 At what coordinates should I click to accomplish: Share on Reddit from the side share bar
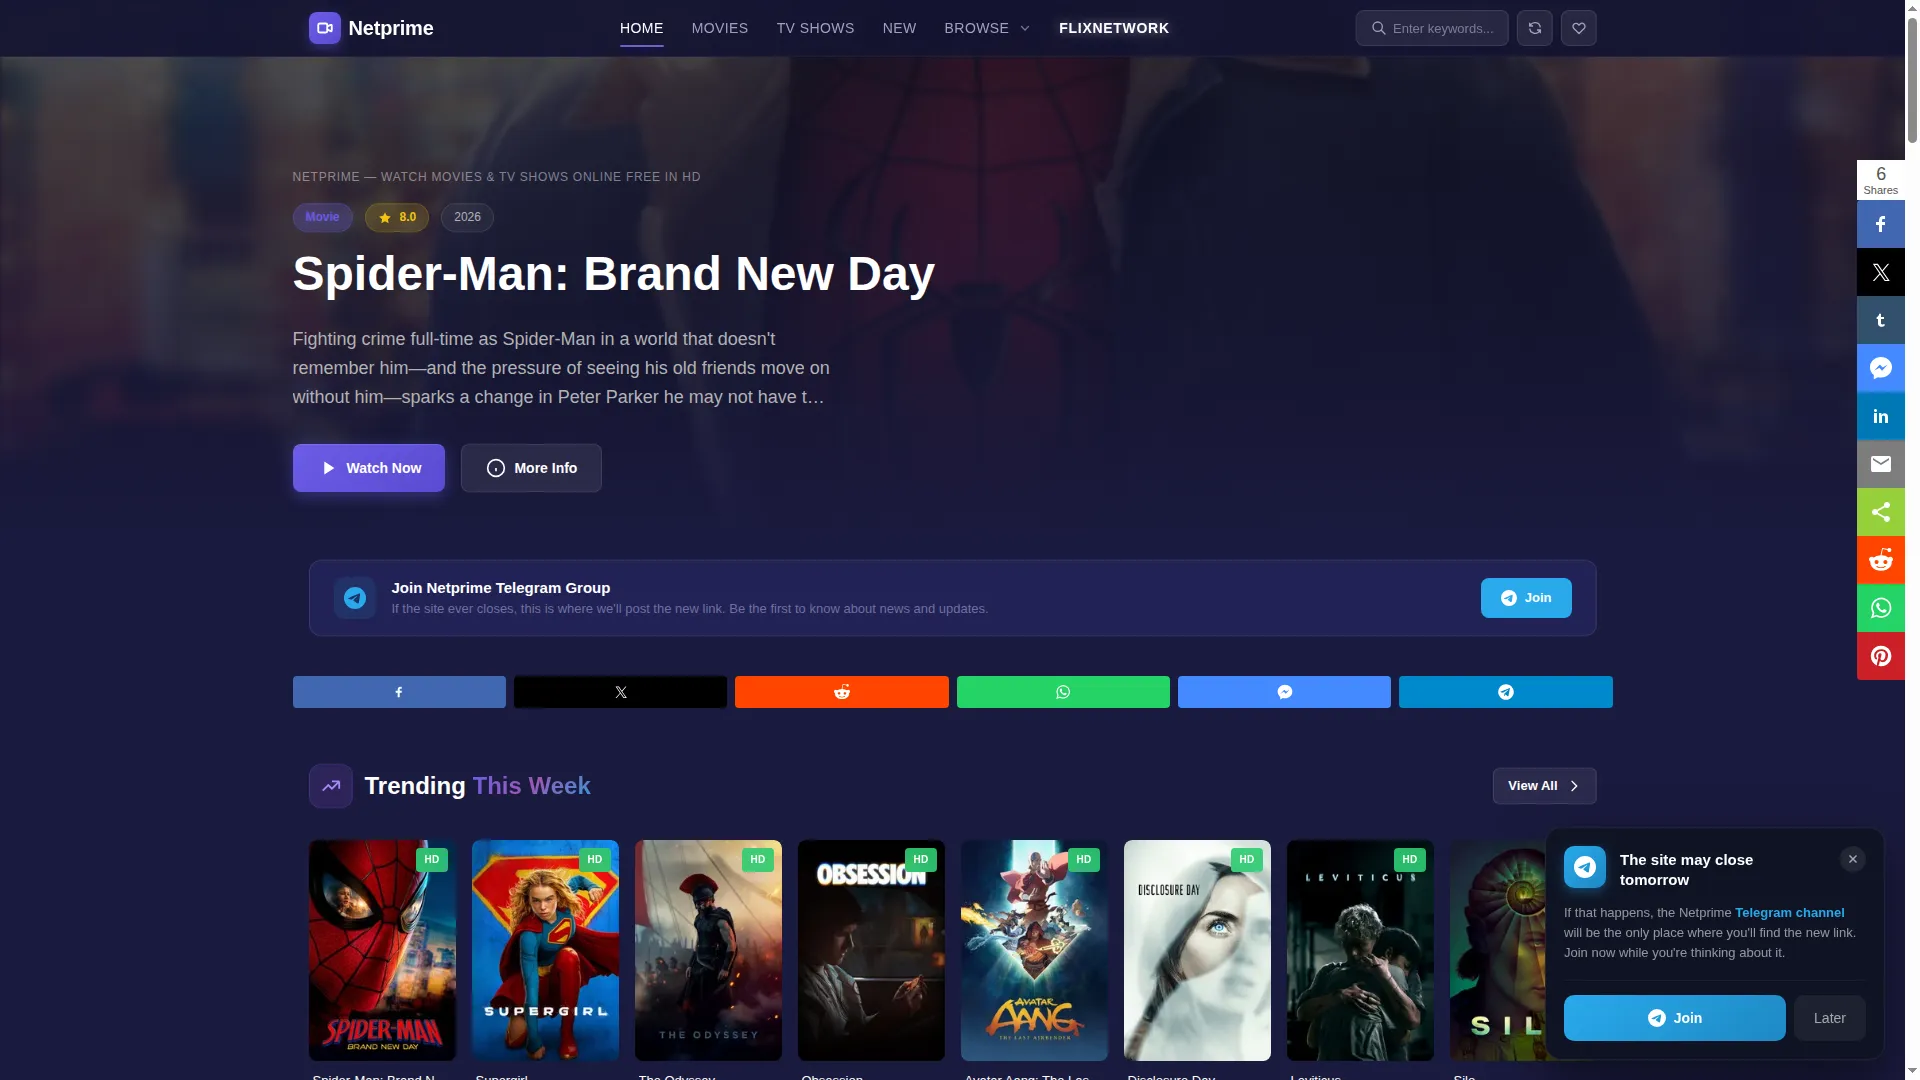[1880, 560]
